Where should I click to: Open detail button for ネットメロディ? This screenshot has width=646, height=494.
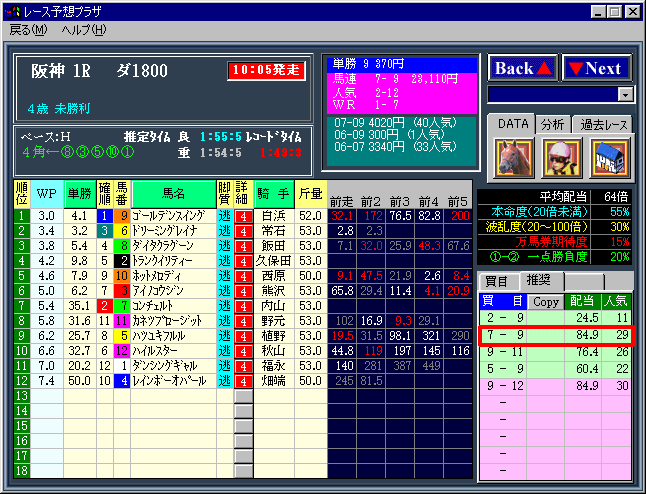click(x=243, y=275)
